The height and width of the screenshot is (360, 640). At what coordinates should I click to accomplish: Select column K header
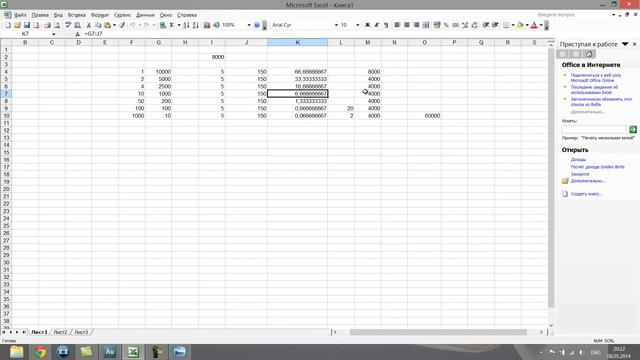298,42
